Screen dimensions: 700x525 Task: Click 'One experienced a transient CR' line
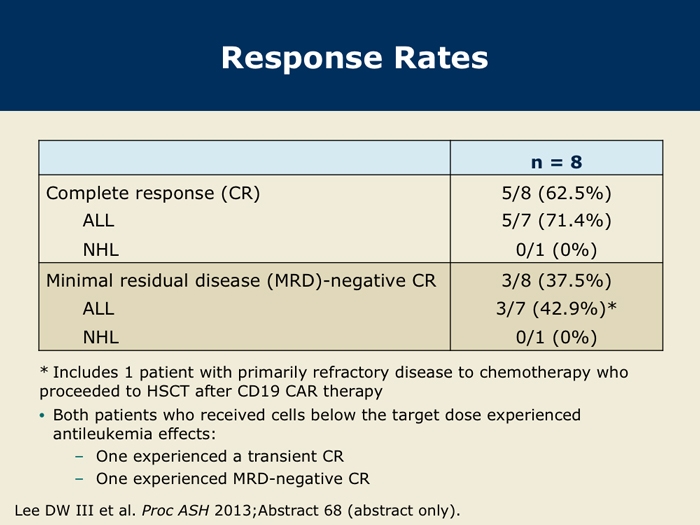coord(220,456)
